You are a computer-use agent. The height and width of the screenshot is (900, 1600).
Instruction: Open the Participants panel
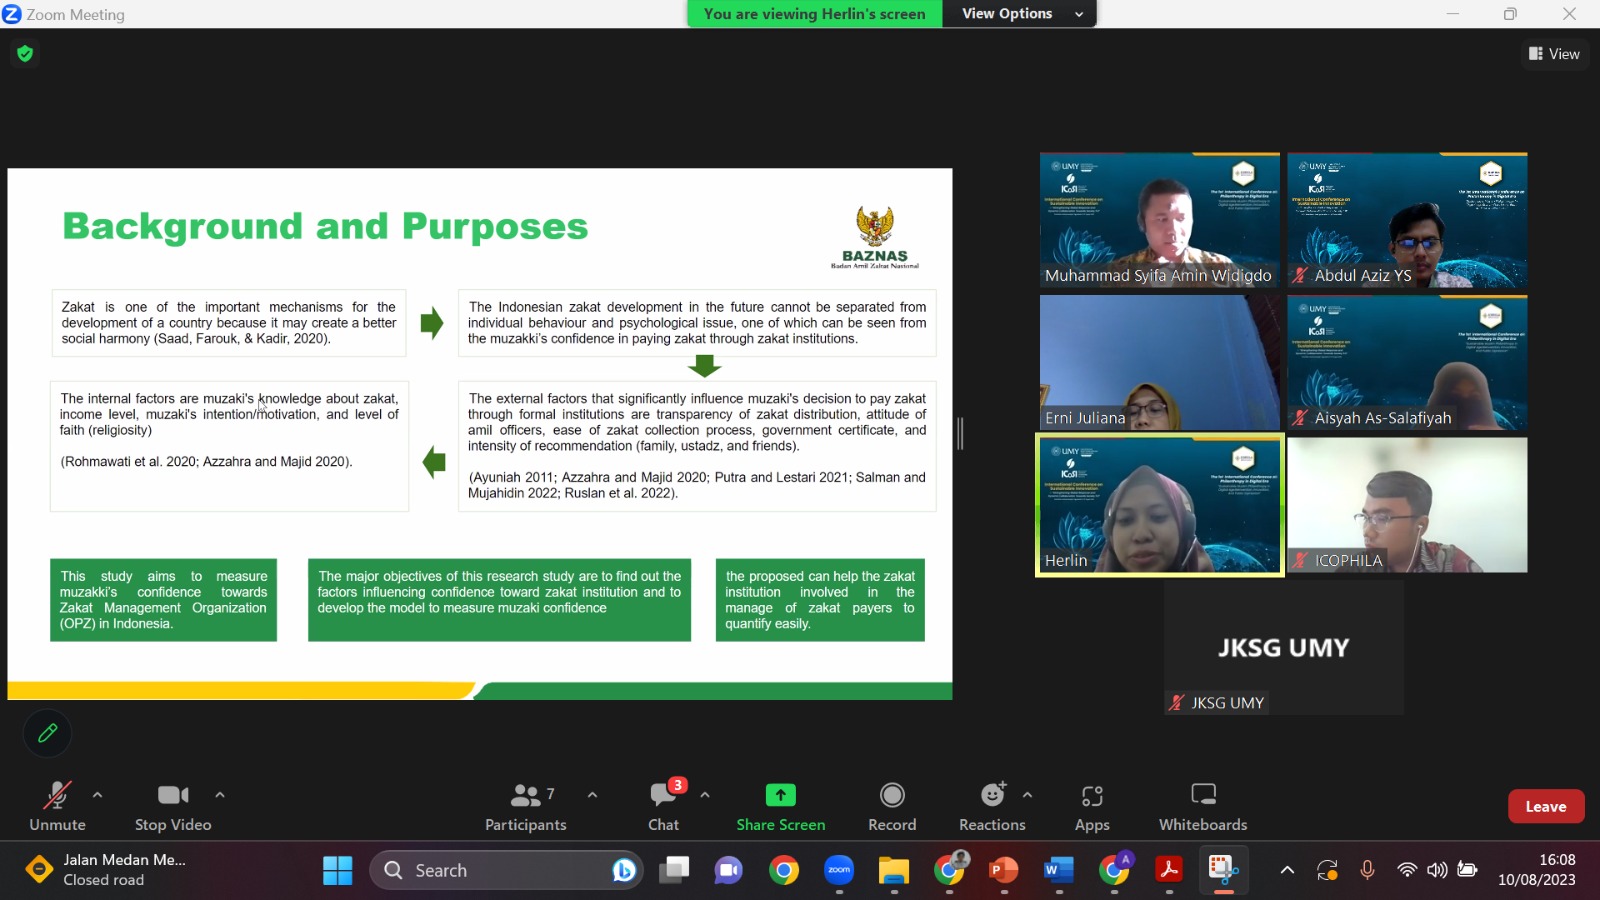coord(525,806)
